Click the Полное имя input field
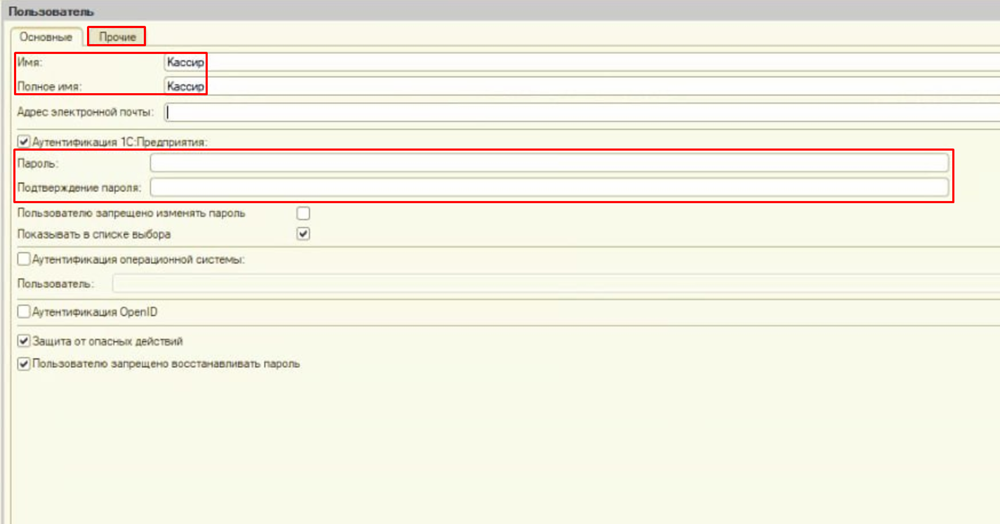1000x524 pixels. pyautogui.click(x=580, y=87)
